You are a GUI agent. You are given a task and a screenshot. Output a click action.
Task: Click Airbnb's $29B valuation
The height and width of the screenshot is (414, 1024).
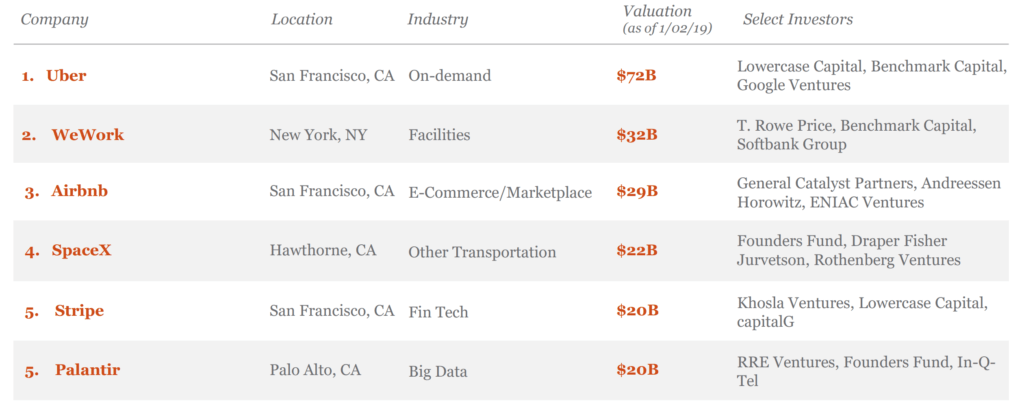[x=637, y=192]
